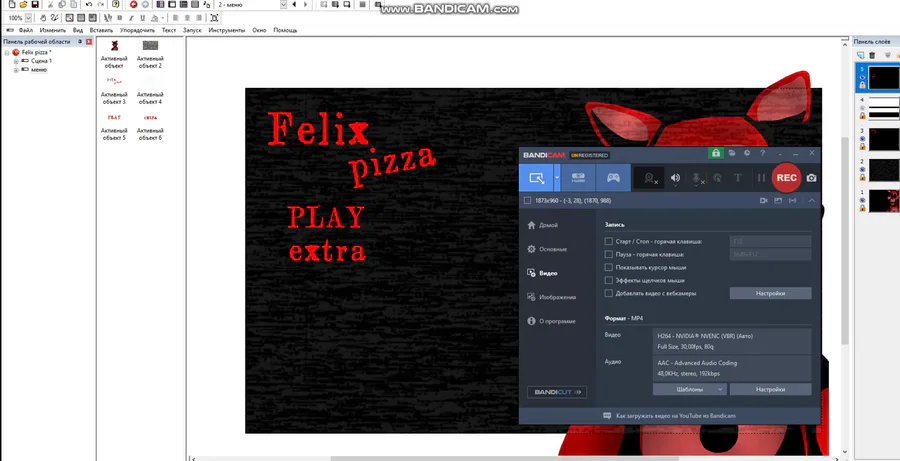Go to previous frame arrow

pyautogui.click(x=294, y=4)
